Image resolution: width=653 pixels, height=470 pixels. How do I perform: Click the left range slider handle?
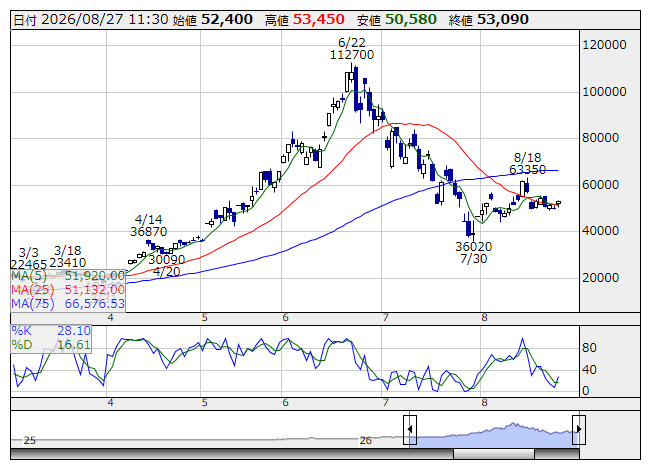[410, 430]
